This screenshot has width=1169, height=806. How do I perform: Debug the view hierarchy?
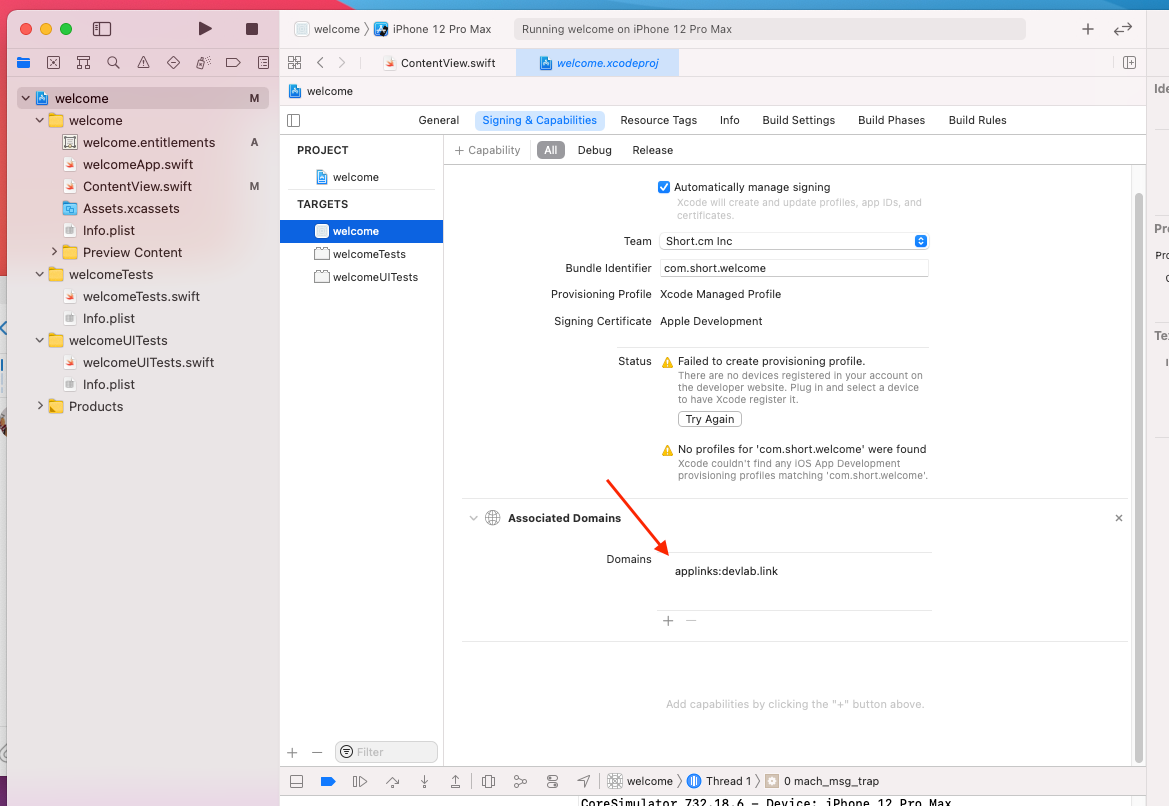[x=488, y=781]
